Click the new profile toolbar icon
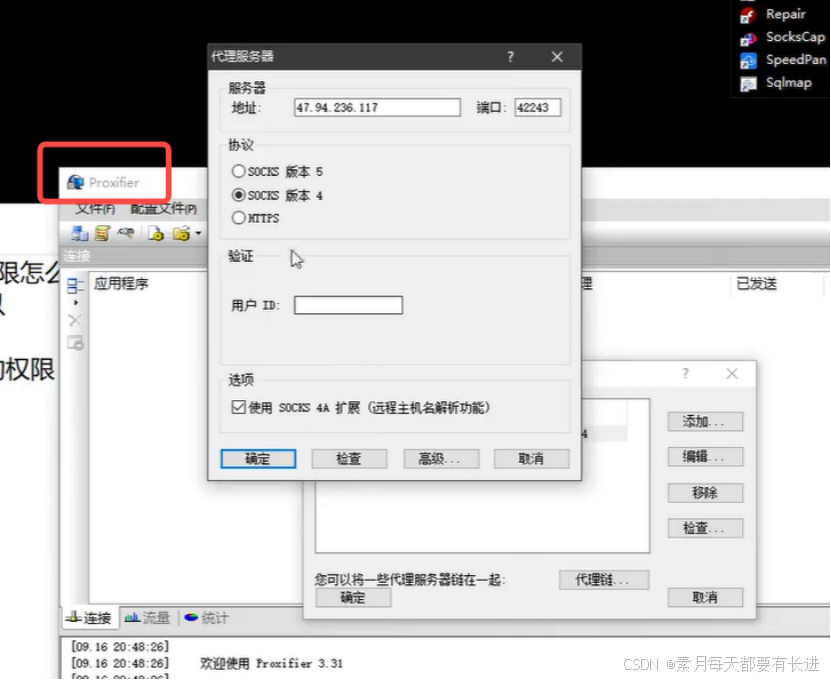This screenshot has height=680, width=831. (156, 233)
